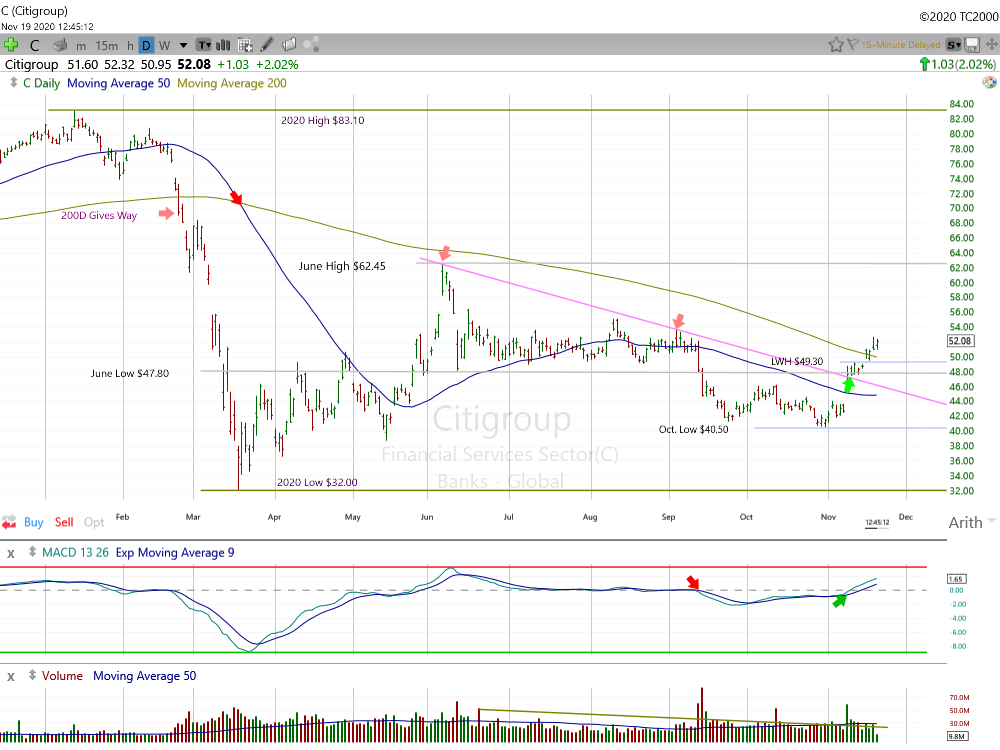1000x750 pixels.
Task: Click the 2020 Low $32.00 annotation
Action: coord(317,482)
